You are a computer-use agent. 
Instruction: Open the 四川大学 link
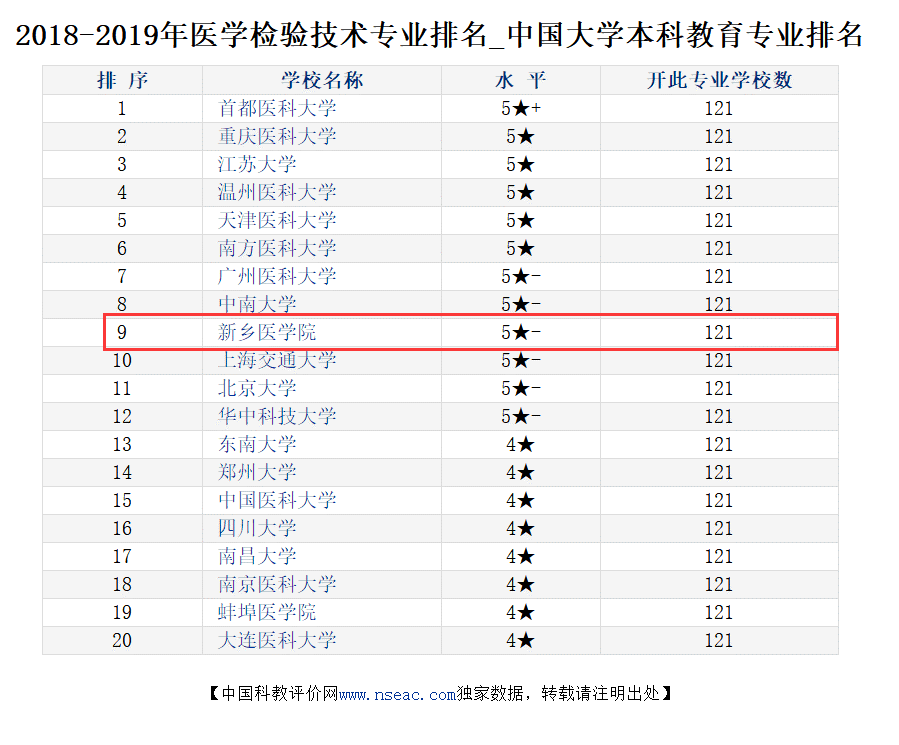(257, 528)
